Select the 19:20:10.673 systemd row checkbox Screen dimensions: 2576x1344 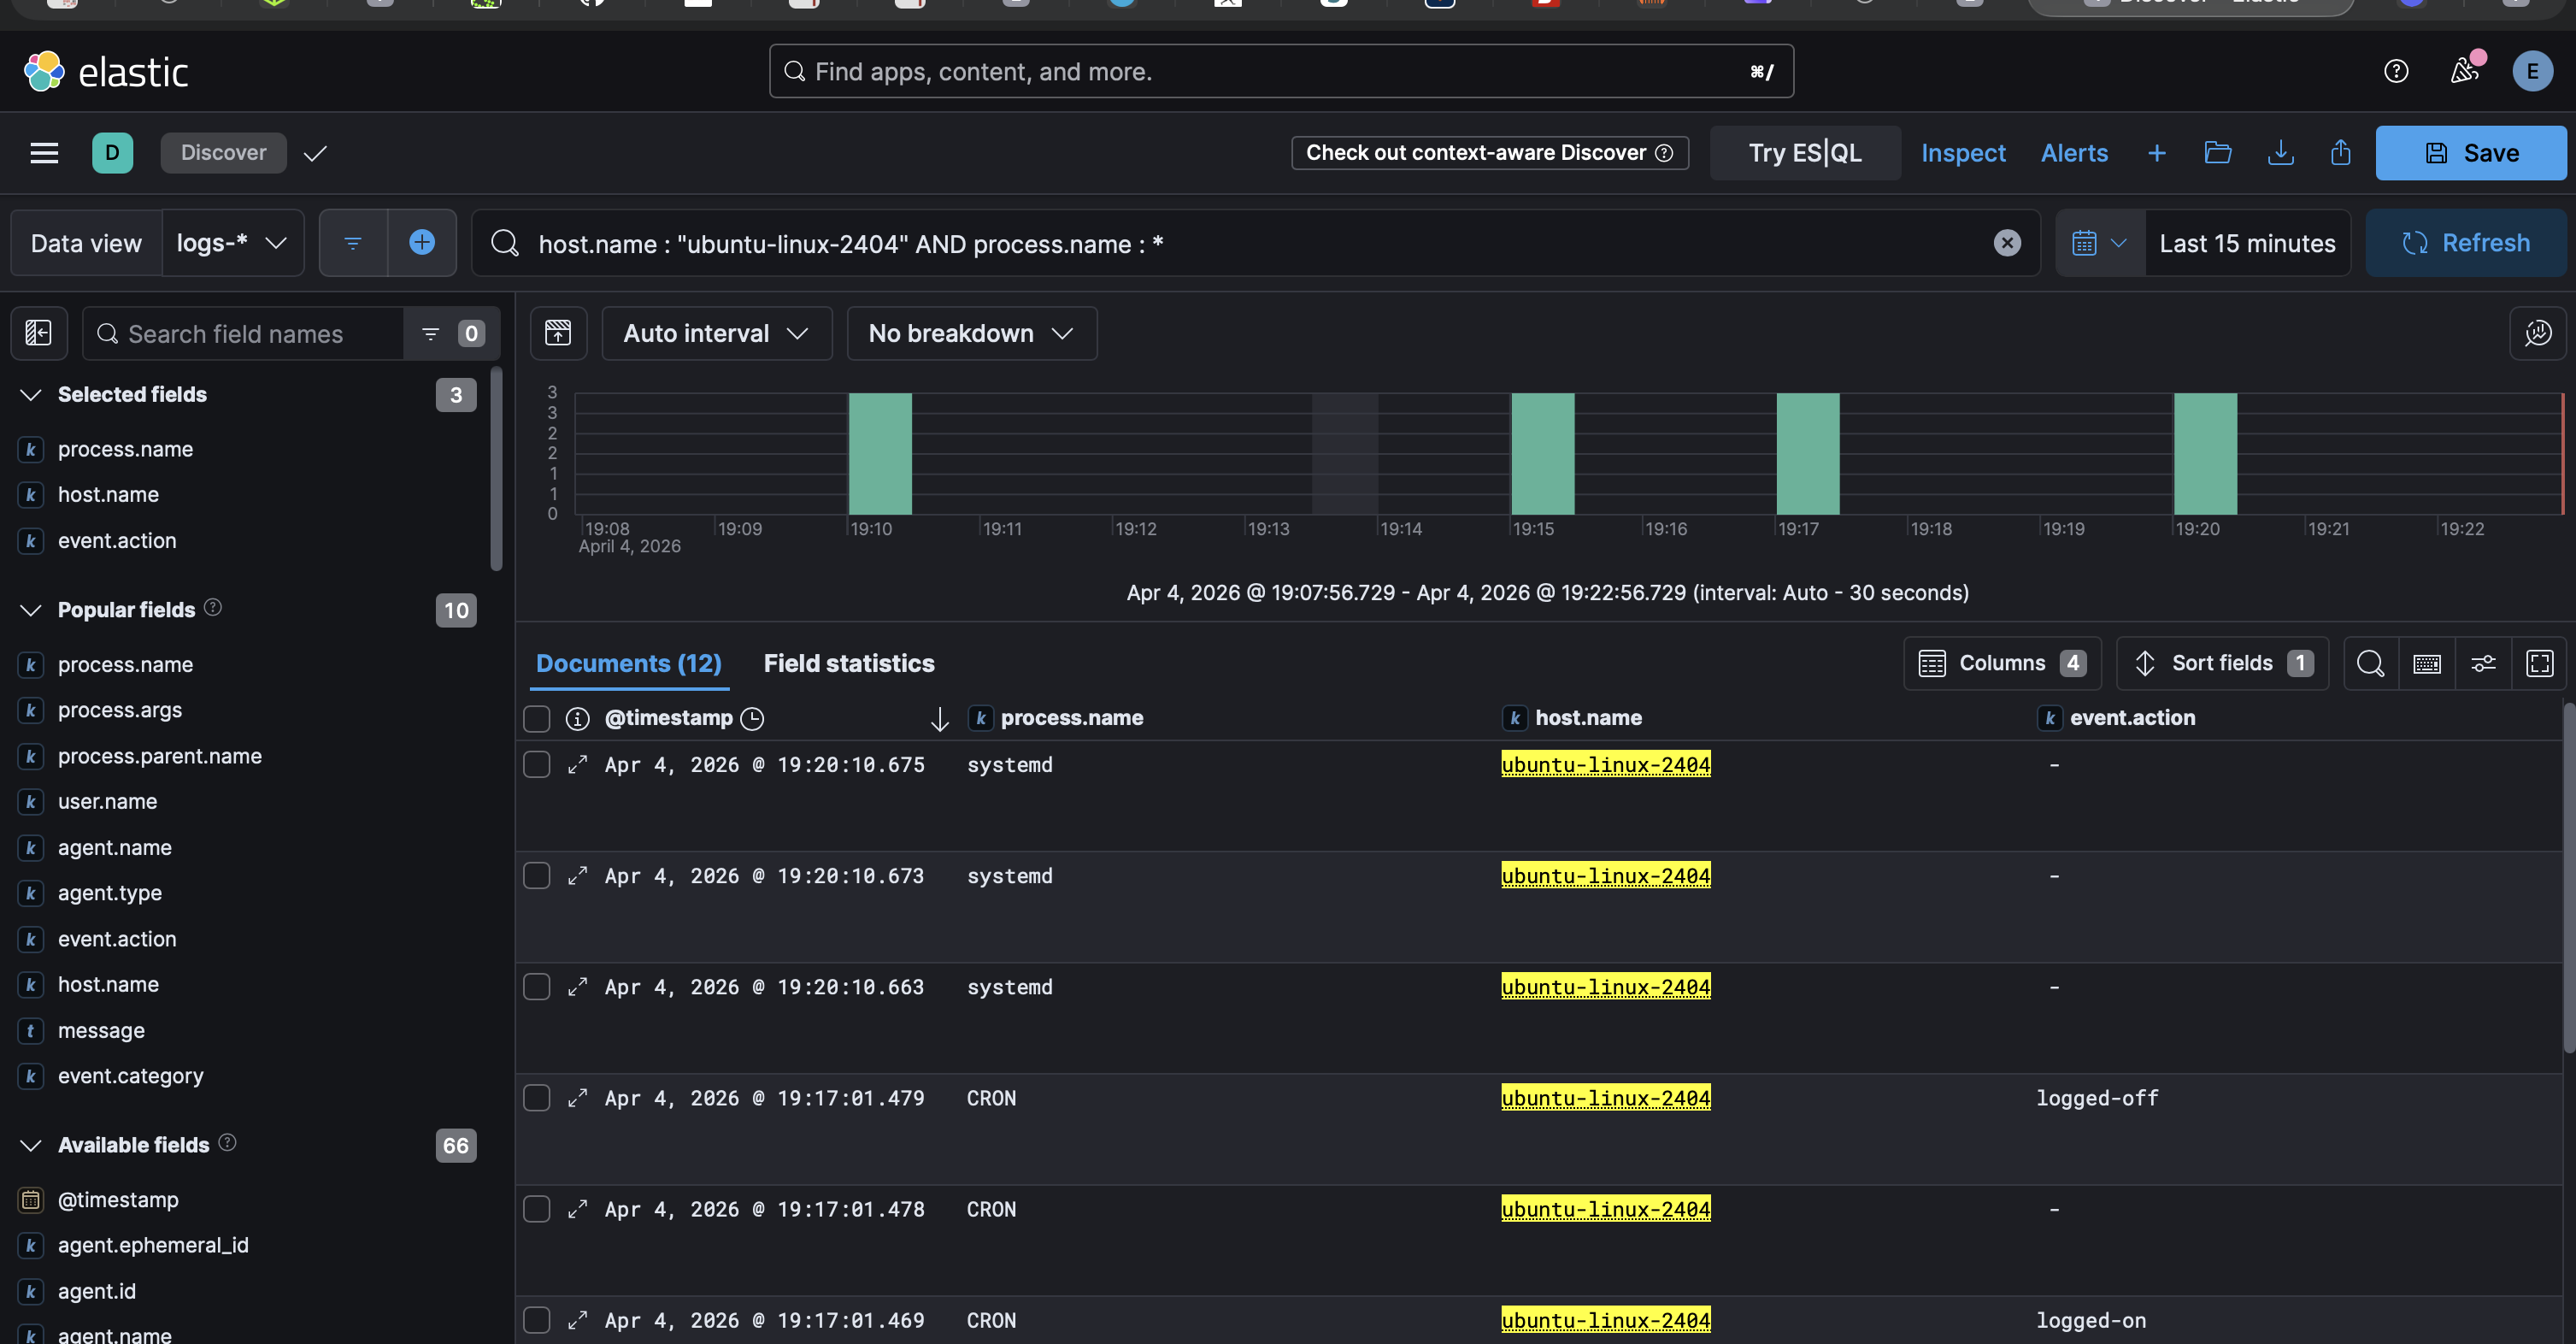(x=537, y=876)
